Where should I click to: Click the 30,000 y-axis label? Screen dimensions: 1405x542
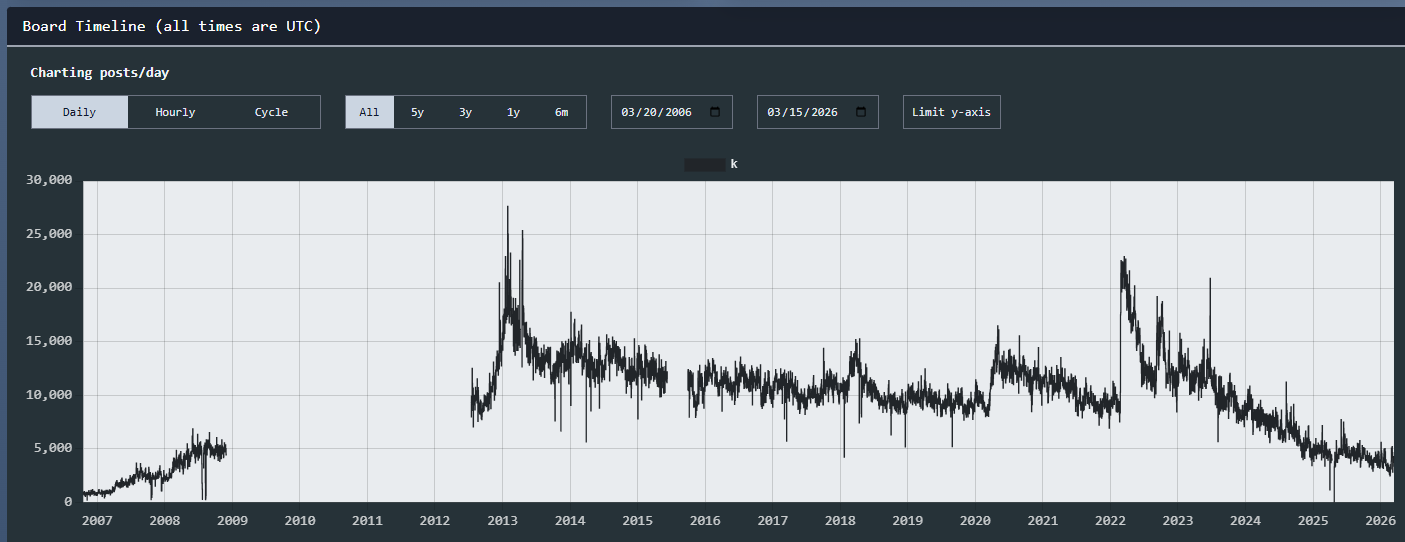[48, 180]
